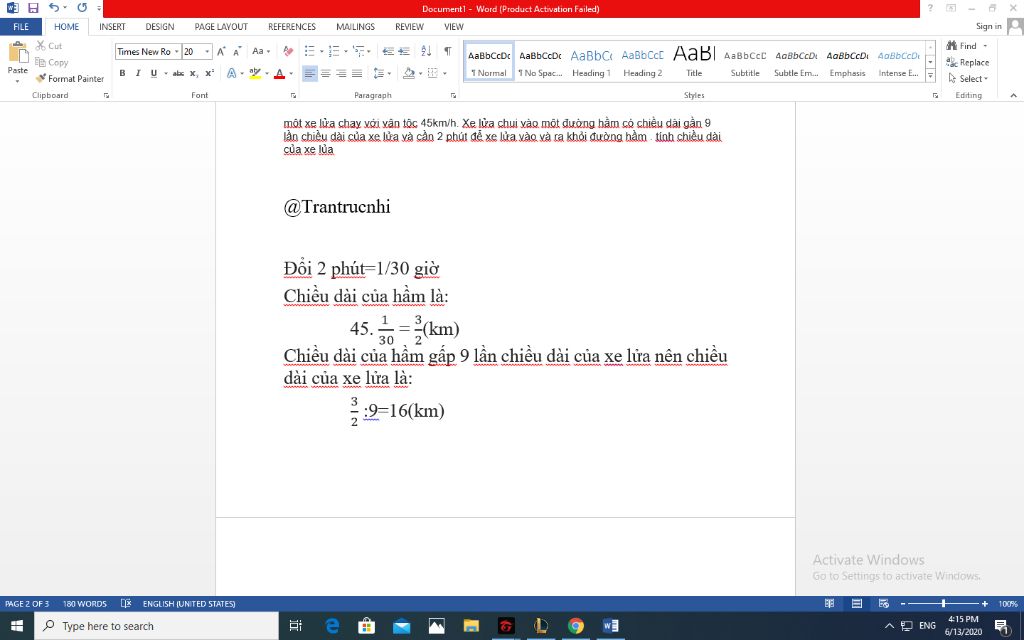Screen dimensions: 1024x640
Task: Switch to the DESIGN tab
Action: pos(159,27)
